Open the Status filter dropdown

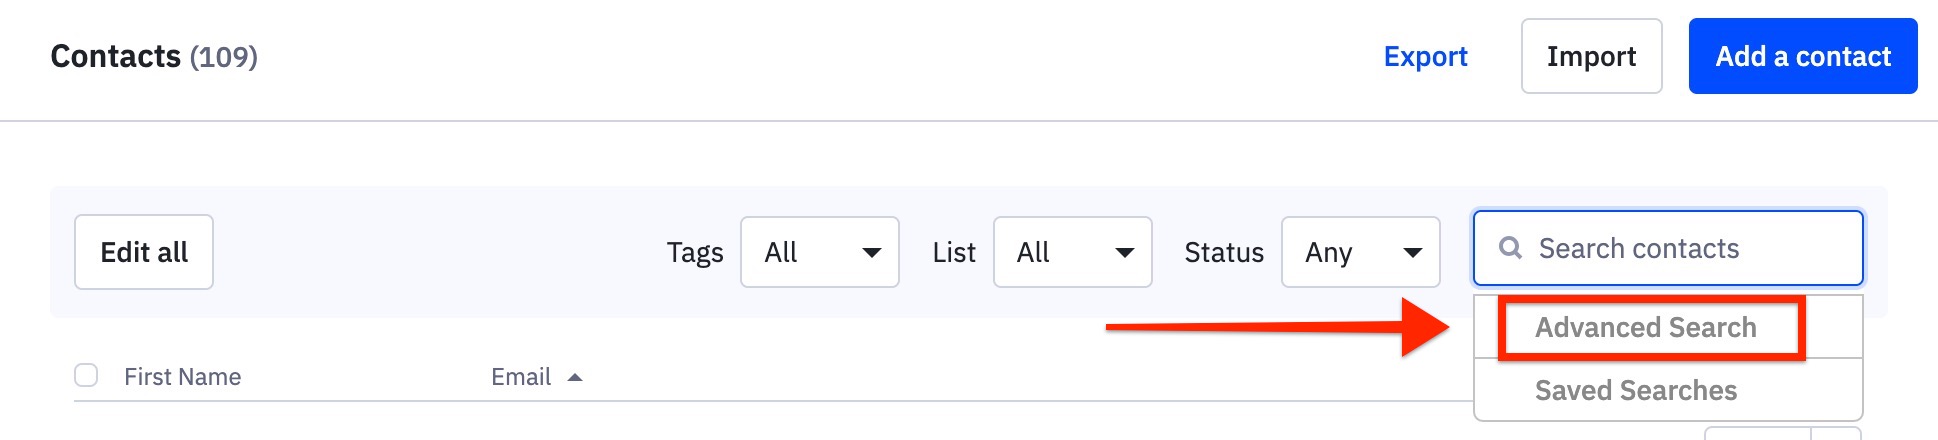tap(1361, 252)
